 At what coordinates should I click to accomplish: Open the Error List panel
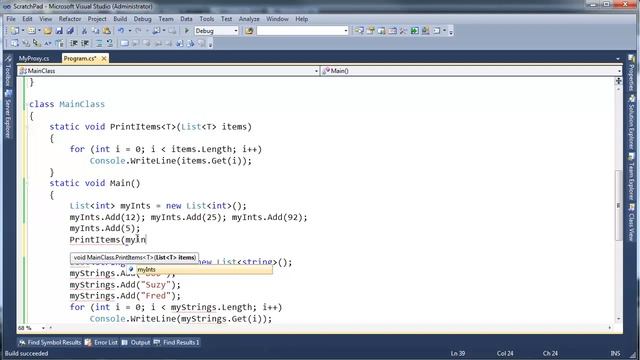(101, 342)
